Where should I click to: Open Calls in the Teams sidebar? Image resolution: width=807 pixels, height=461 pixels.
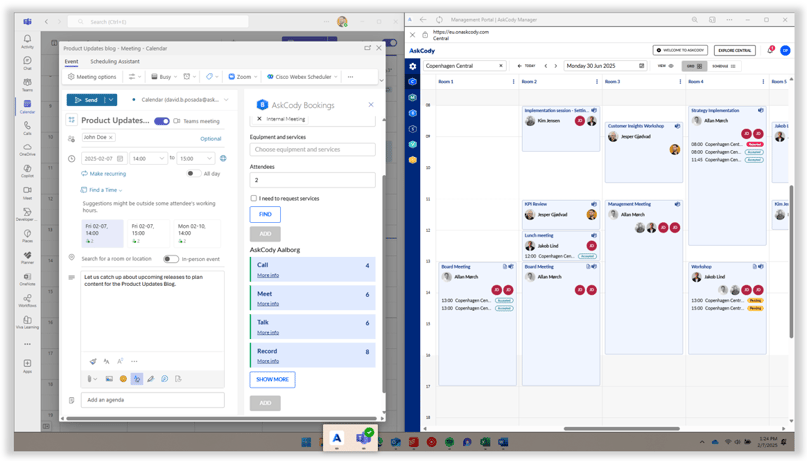27,128
